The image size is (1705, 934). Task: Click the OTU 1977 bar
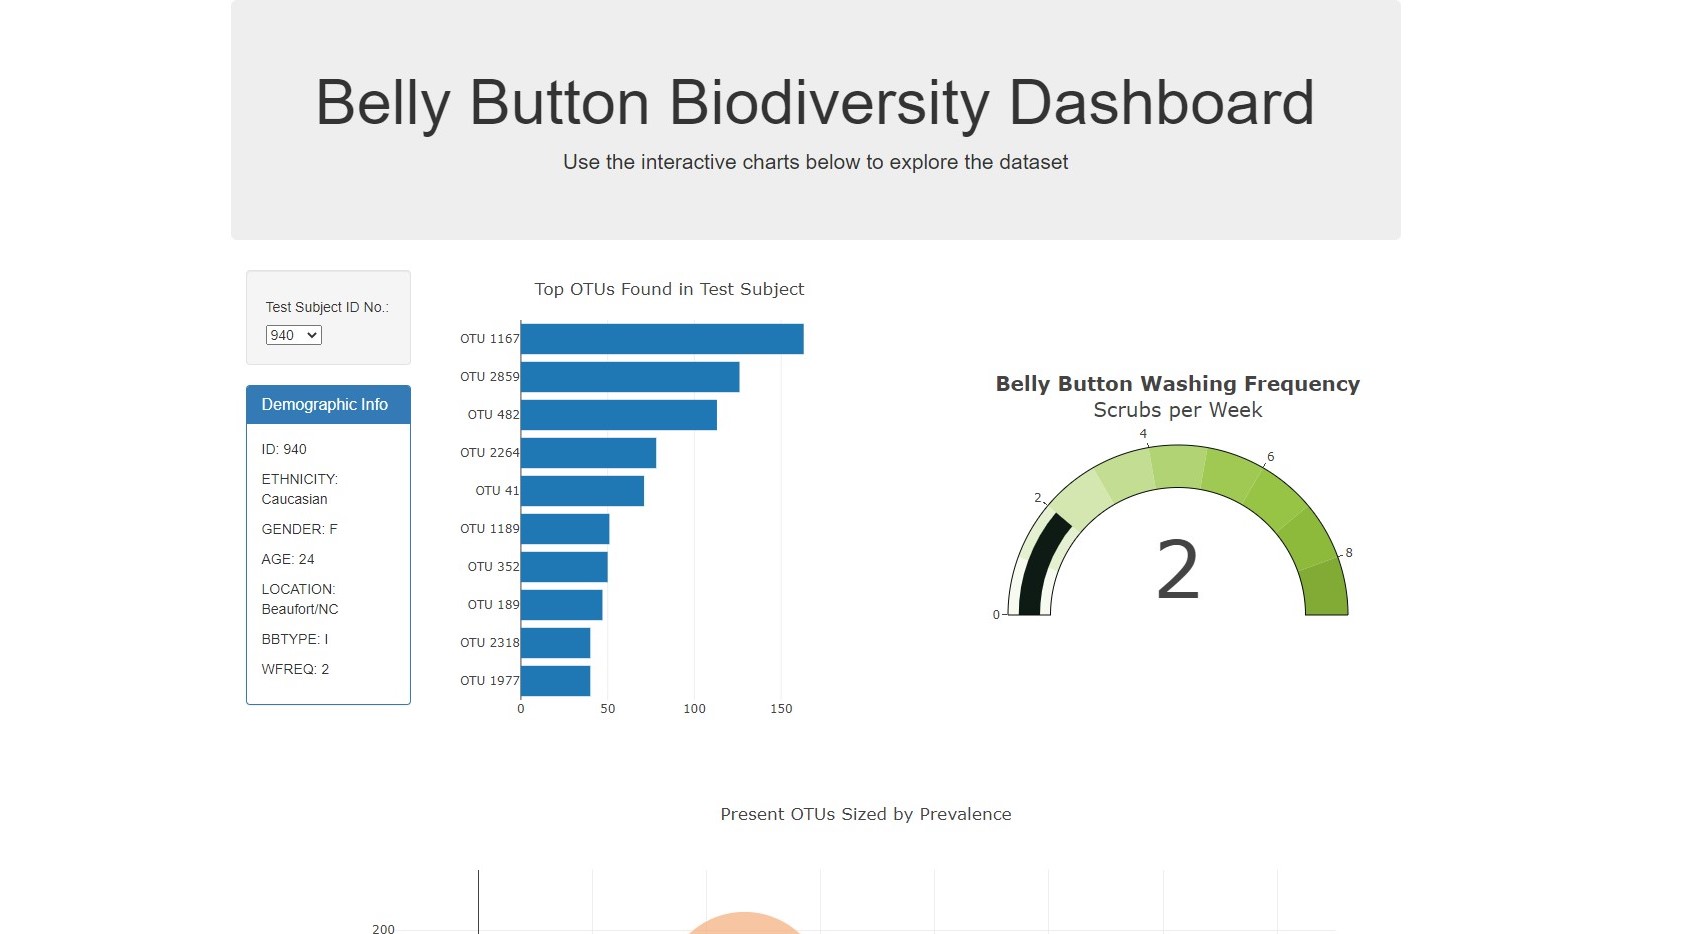coord(555,681)
